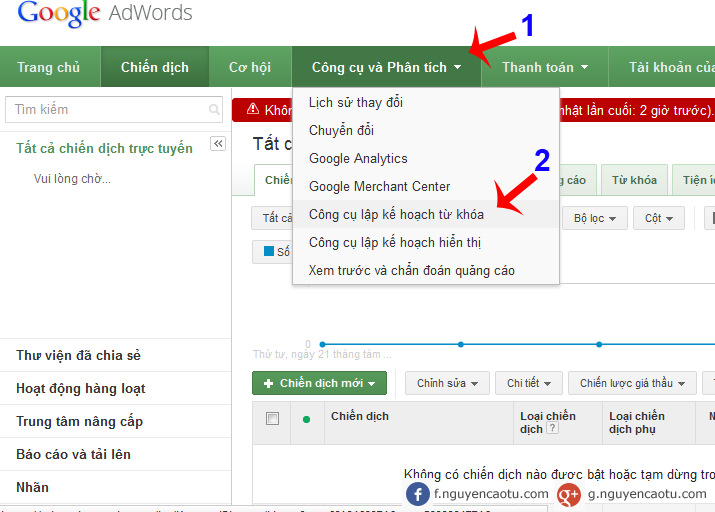The image size is (715, 512).
Task: Click the green status dot column header
Action: 306,419
